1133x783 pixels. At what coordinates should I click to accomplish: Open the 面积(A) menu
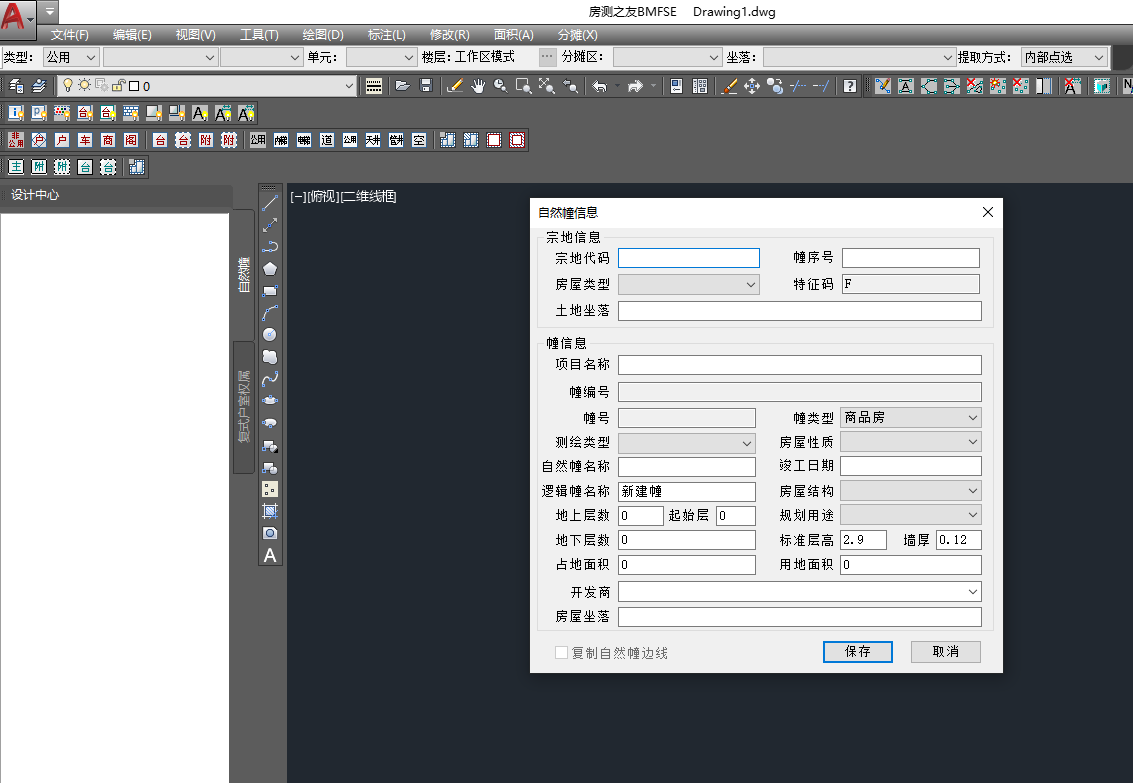coord(514,35)
